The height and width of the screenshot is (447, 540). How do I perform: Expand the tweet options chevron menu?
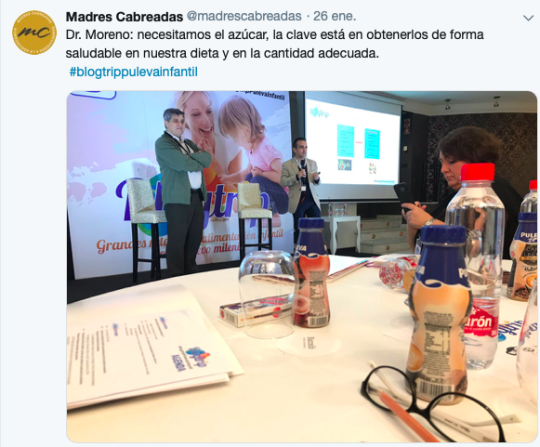point(528,18)
